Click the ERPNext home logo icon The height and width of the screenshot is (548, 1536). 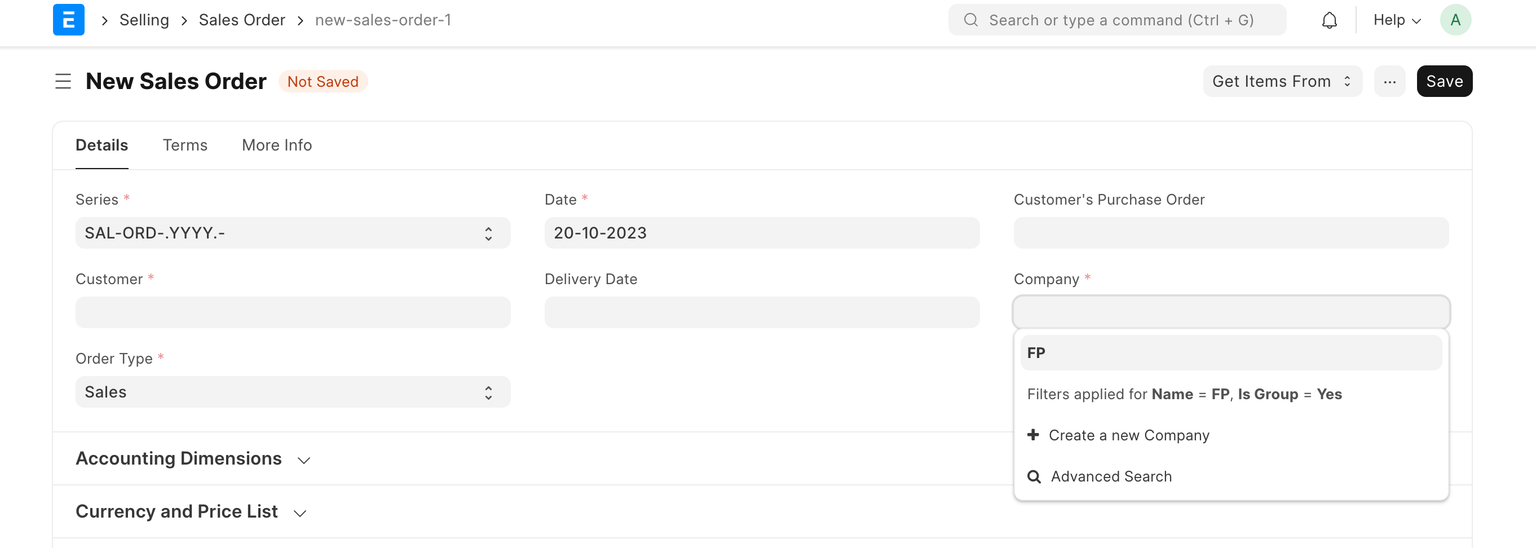tap(68, 20)
